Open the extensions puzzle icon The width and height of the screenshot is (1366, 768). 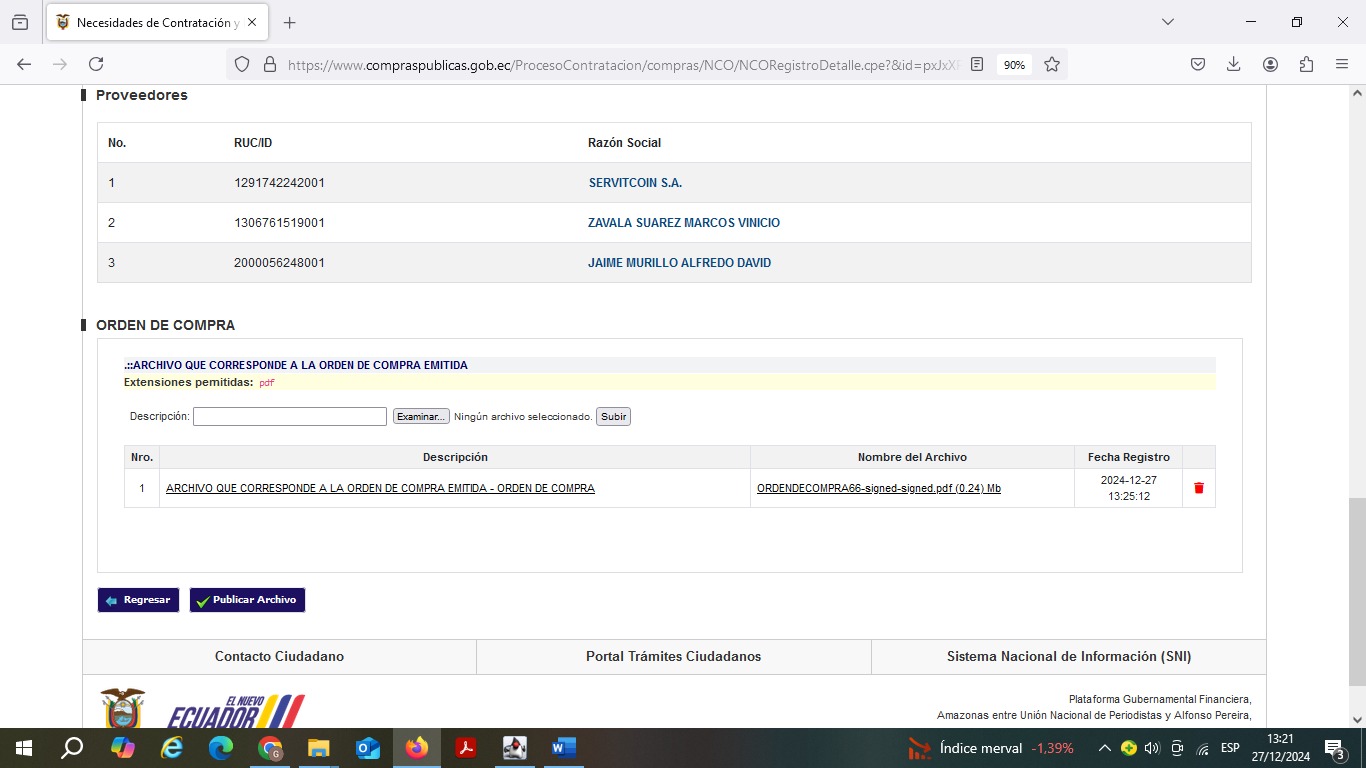(x=1306, y=64)
